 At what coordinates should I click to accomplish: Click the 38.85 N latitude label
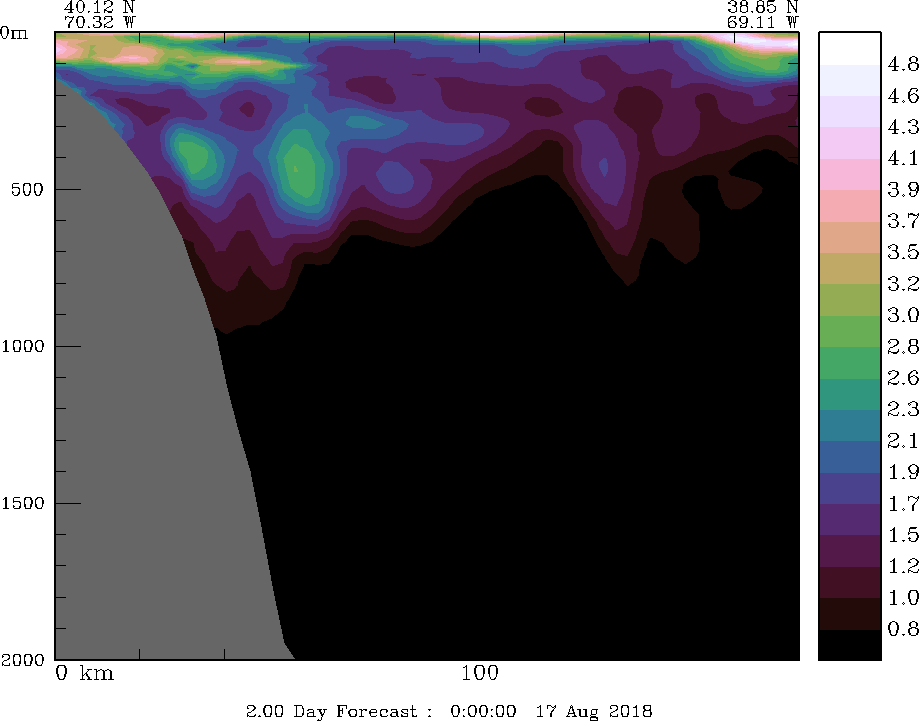tap(763, 7)
